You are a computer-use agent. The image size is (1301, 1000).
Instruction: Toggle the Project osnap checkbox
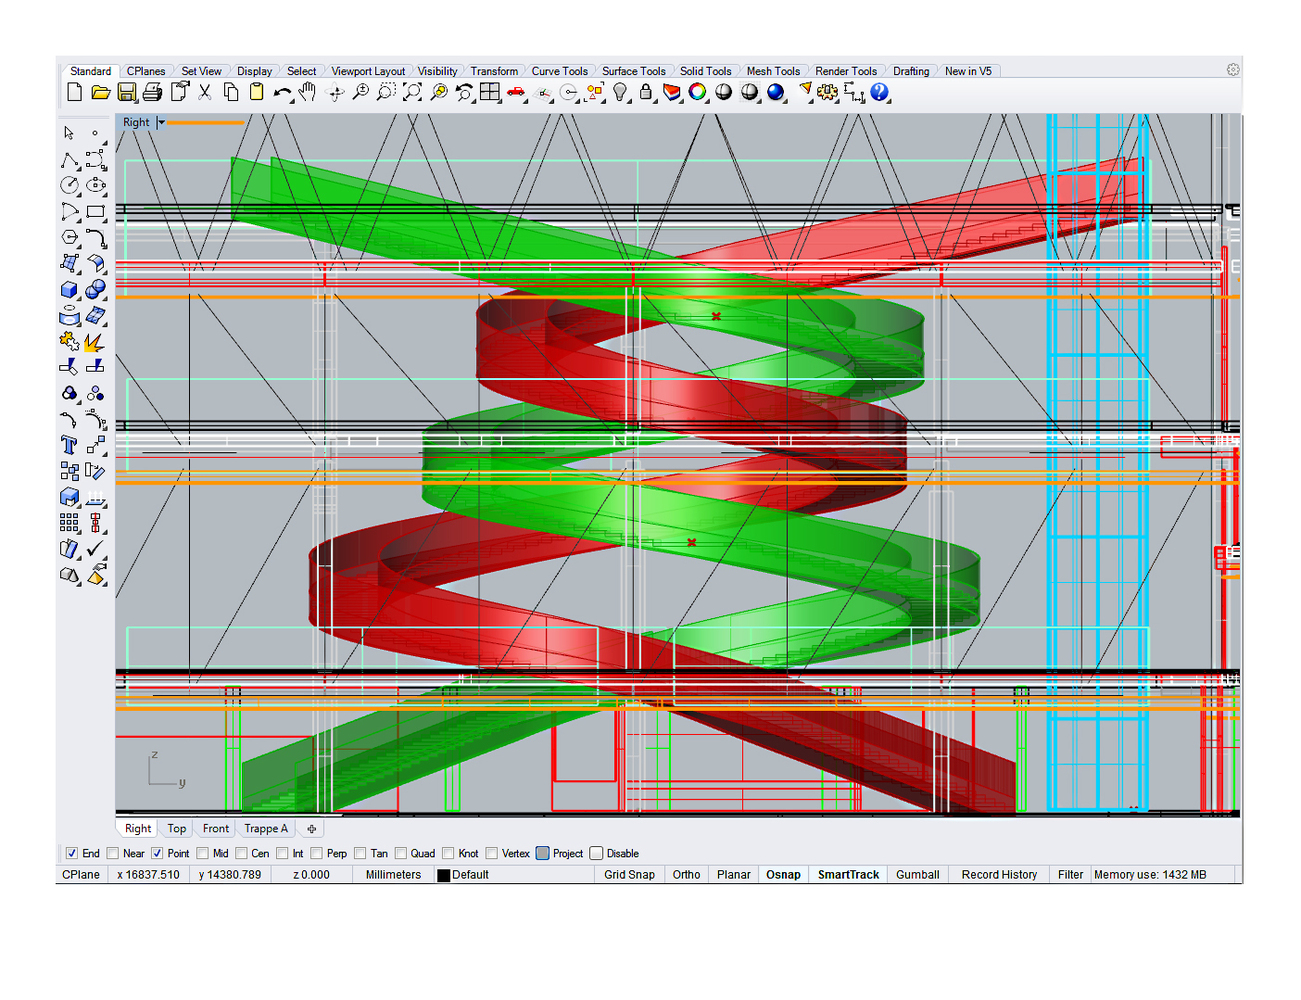(x=543, y=853)
